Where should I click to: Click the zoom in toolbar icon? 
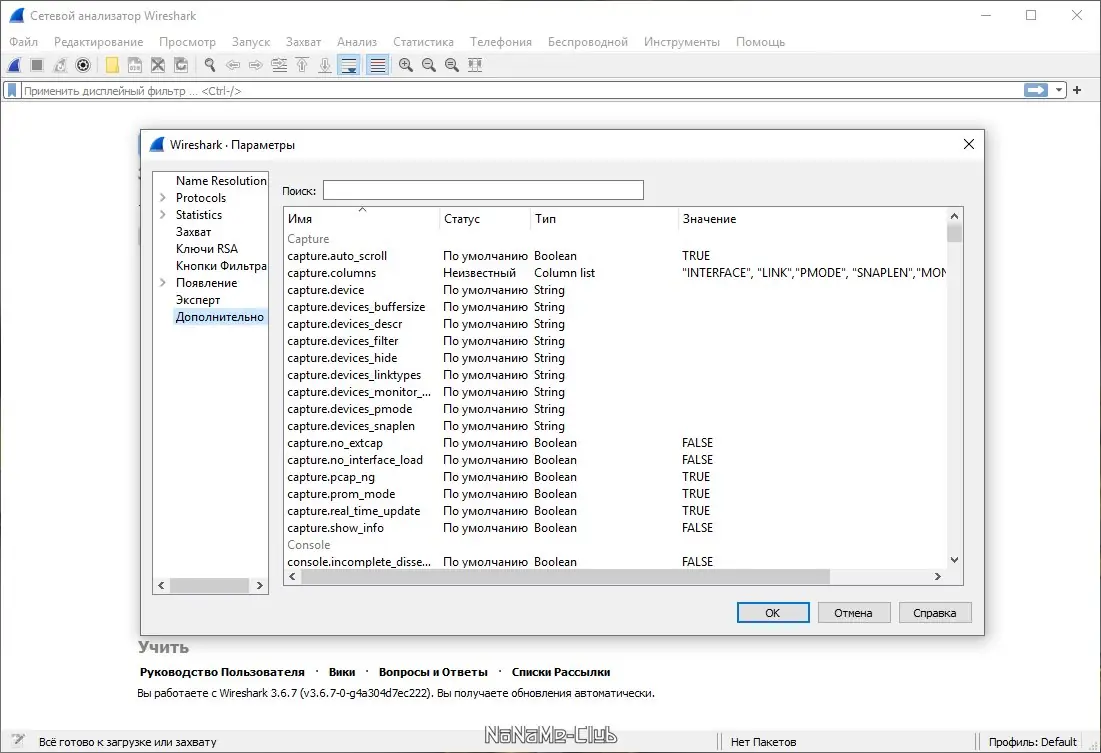406,65
